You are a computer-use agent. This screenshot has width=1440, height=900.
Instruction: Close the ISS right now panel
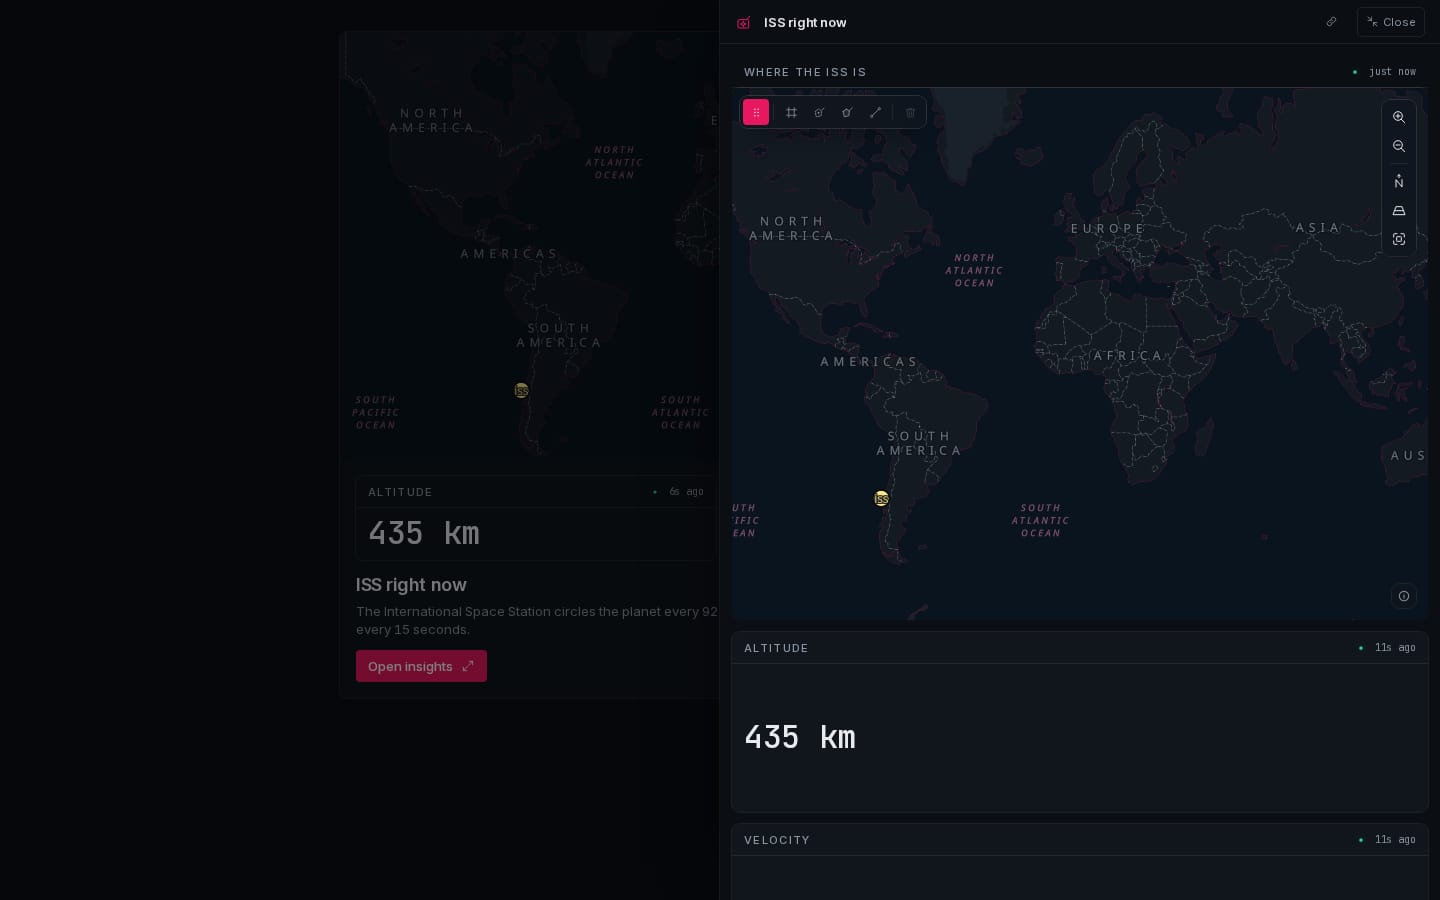click(1391, 22)
